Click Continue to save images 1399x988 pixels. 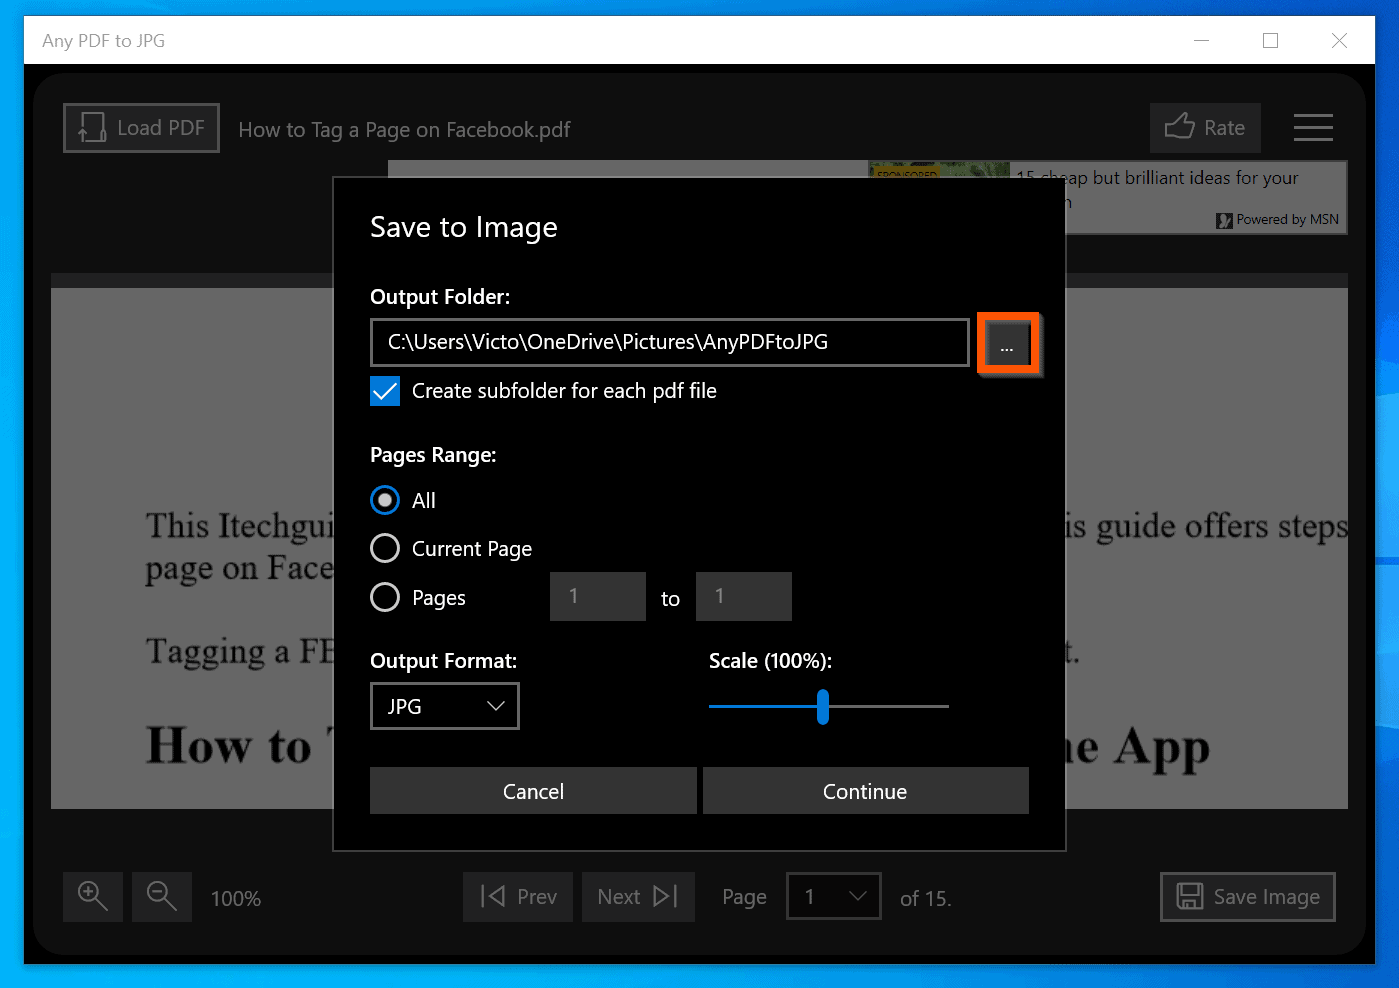[864, 790]
